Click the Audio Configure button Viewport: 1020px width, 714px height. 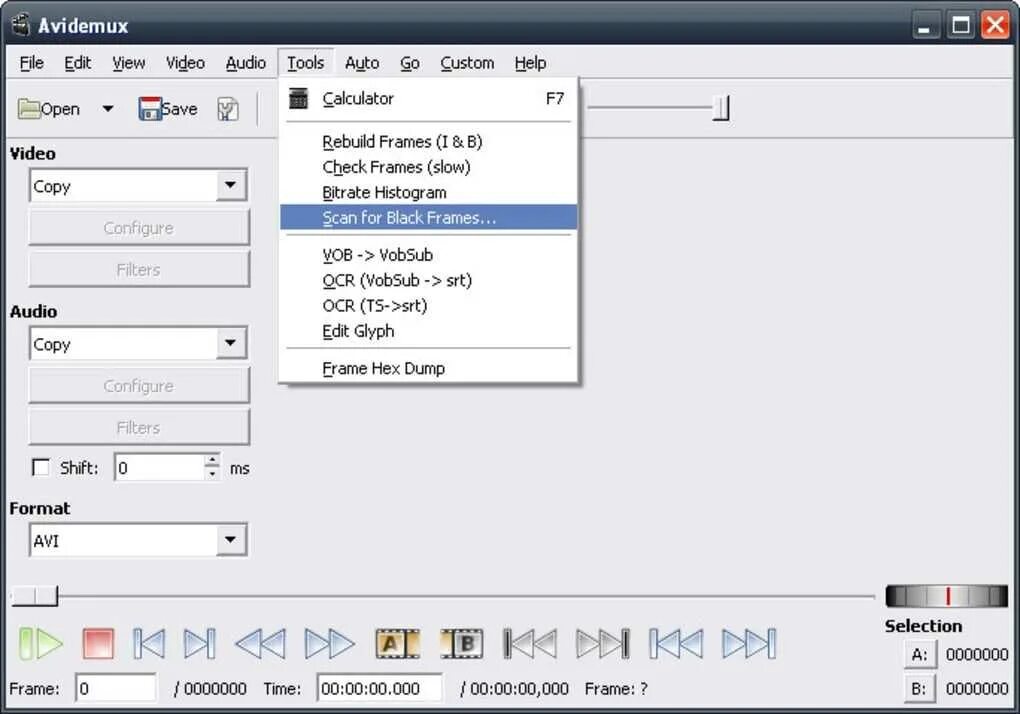click(139, 386)
